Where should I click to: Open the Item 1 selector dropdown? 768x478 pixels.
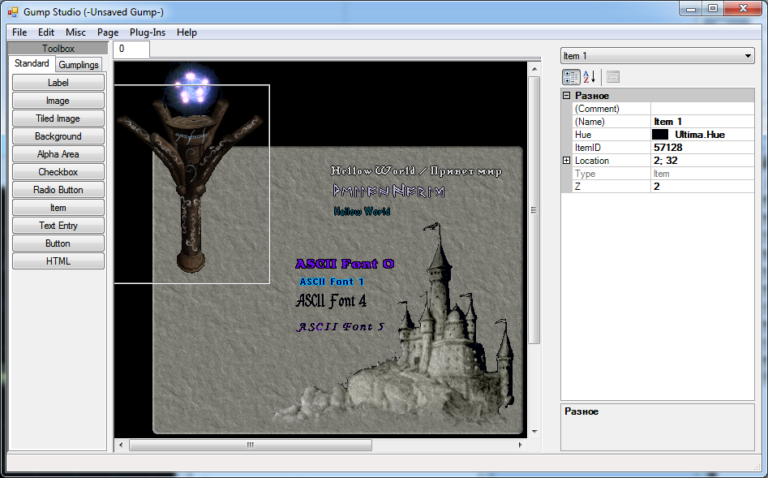(748, 56)
